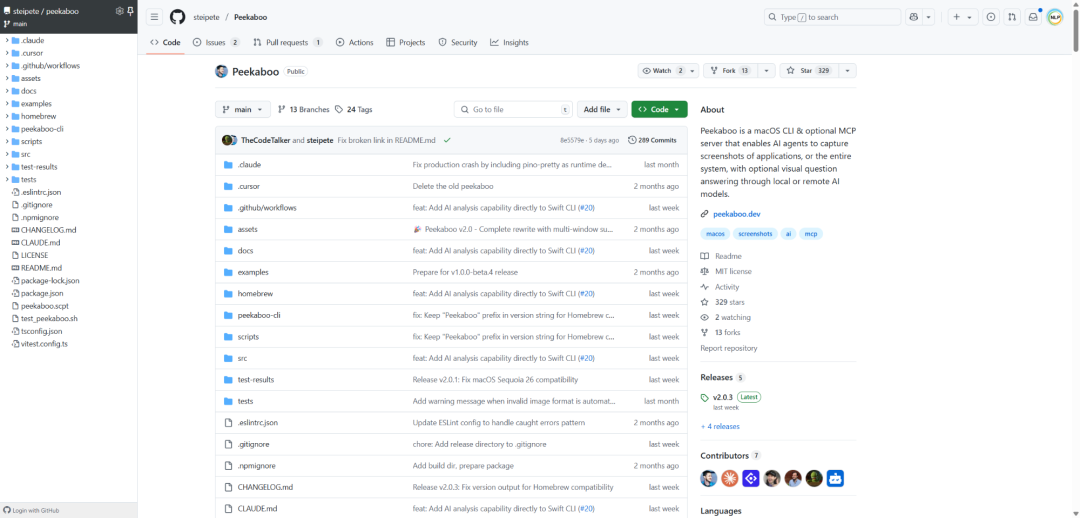Screen dimensions: 1080x518
Task: Click the Go to file search field
Action: (513, 110)
